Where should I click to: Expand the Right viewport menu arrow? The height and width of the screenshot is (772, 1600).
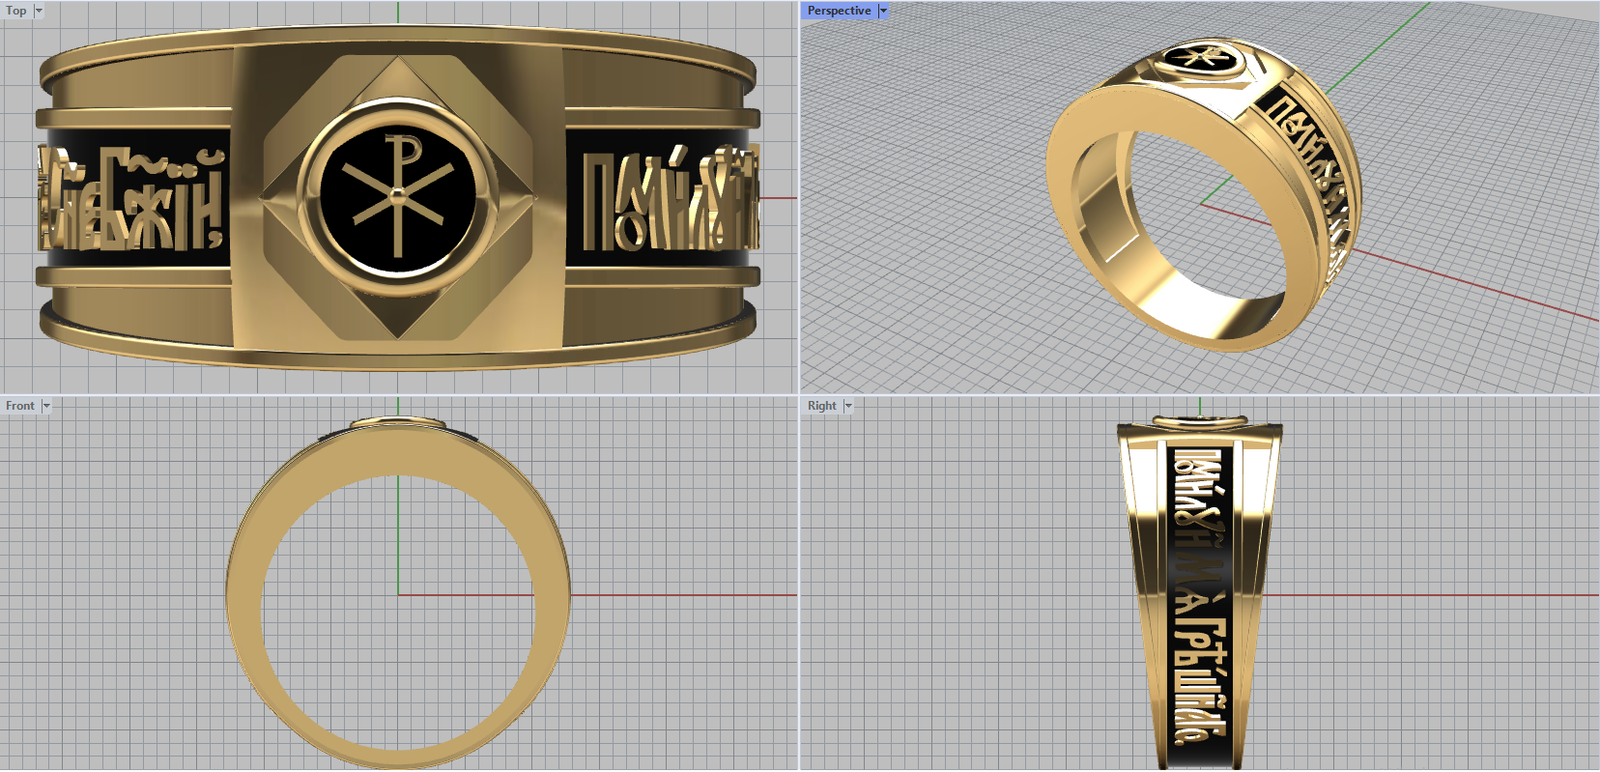848,406
